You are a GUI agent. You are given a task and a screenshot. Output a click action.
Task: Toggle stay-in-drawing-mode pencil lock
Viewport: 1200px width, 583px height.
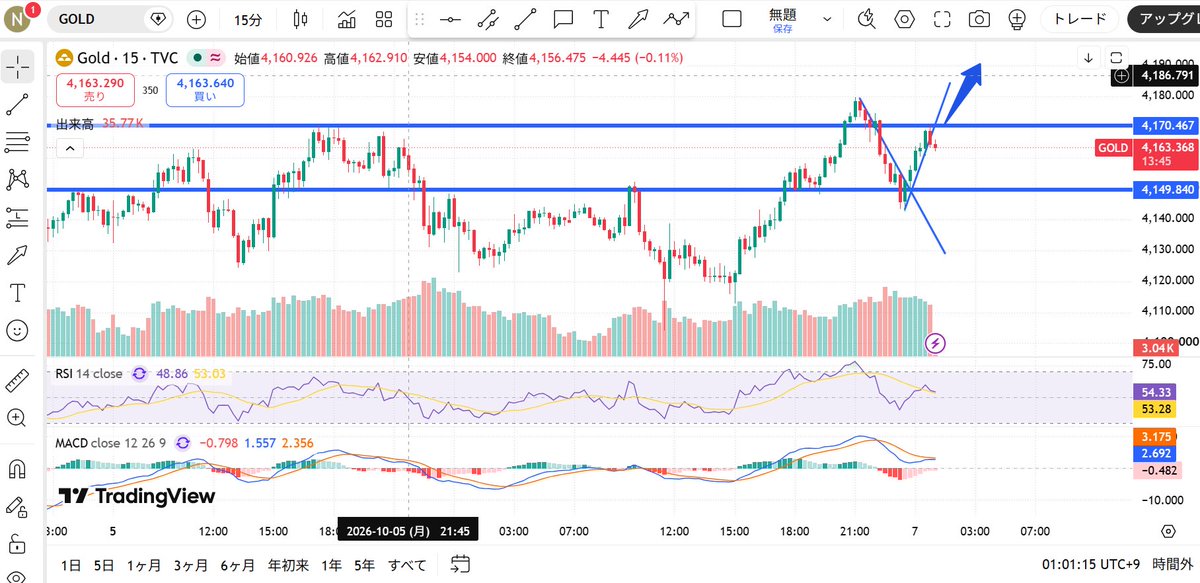pos(17,506)
